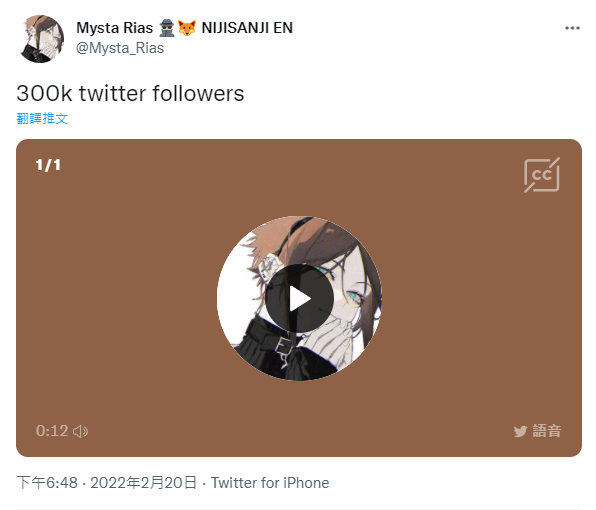Click the 2022年2月20日 date
This screenshot has height=510, width=596.
143,483
